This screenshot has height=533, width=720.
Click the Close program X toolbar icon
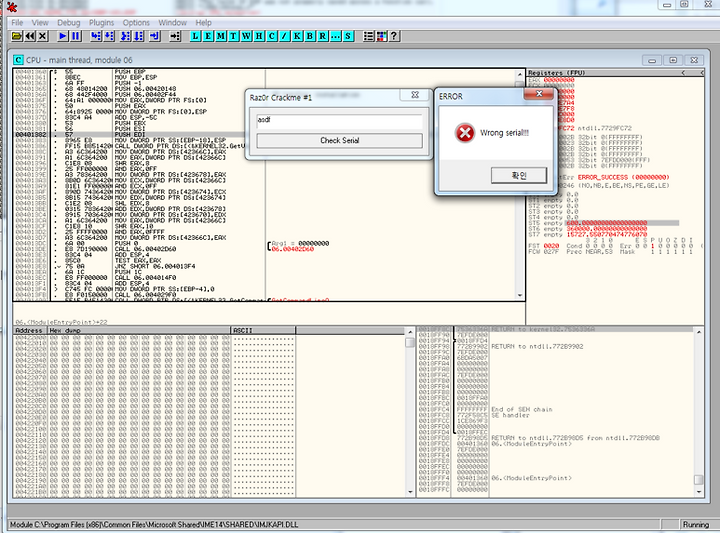(x=43, y=36)
